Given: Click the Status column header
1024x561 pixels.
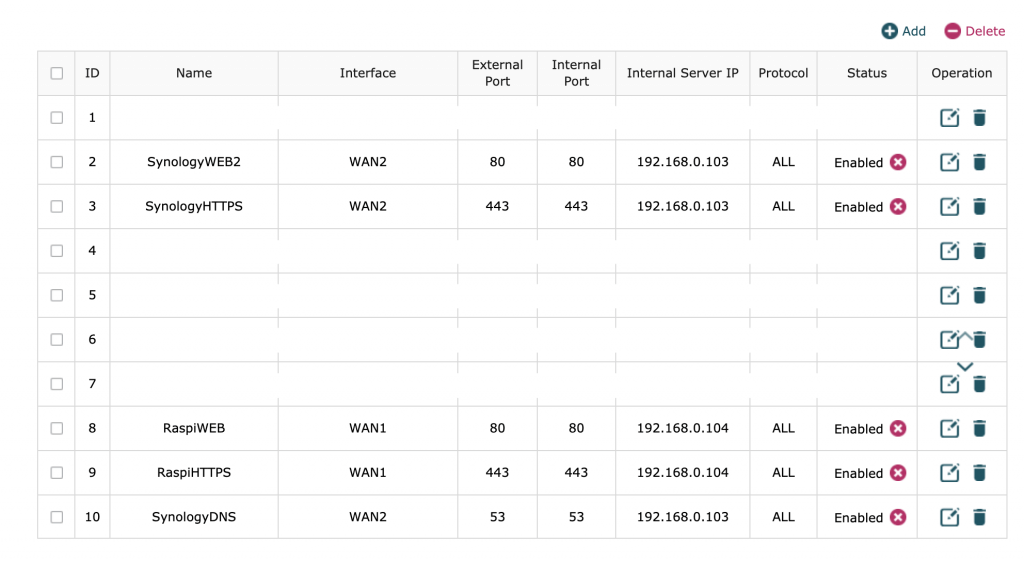Looking at the screenshot, I should (866, 73).
